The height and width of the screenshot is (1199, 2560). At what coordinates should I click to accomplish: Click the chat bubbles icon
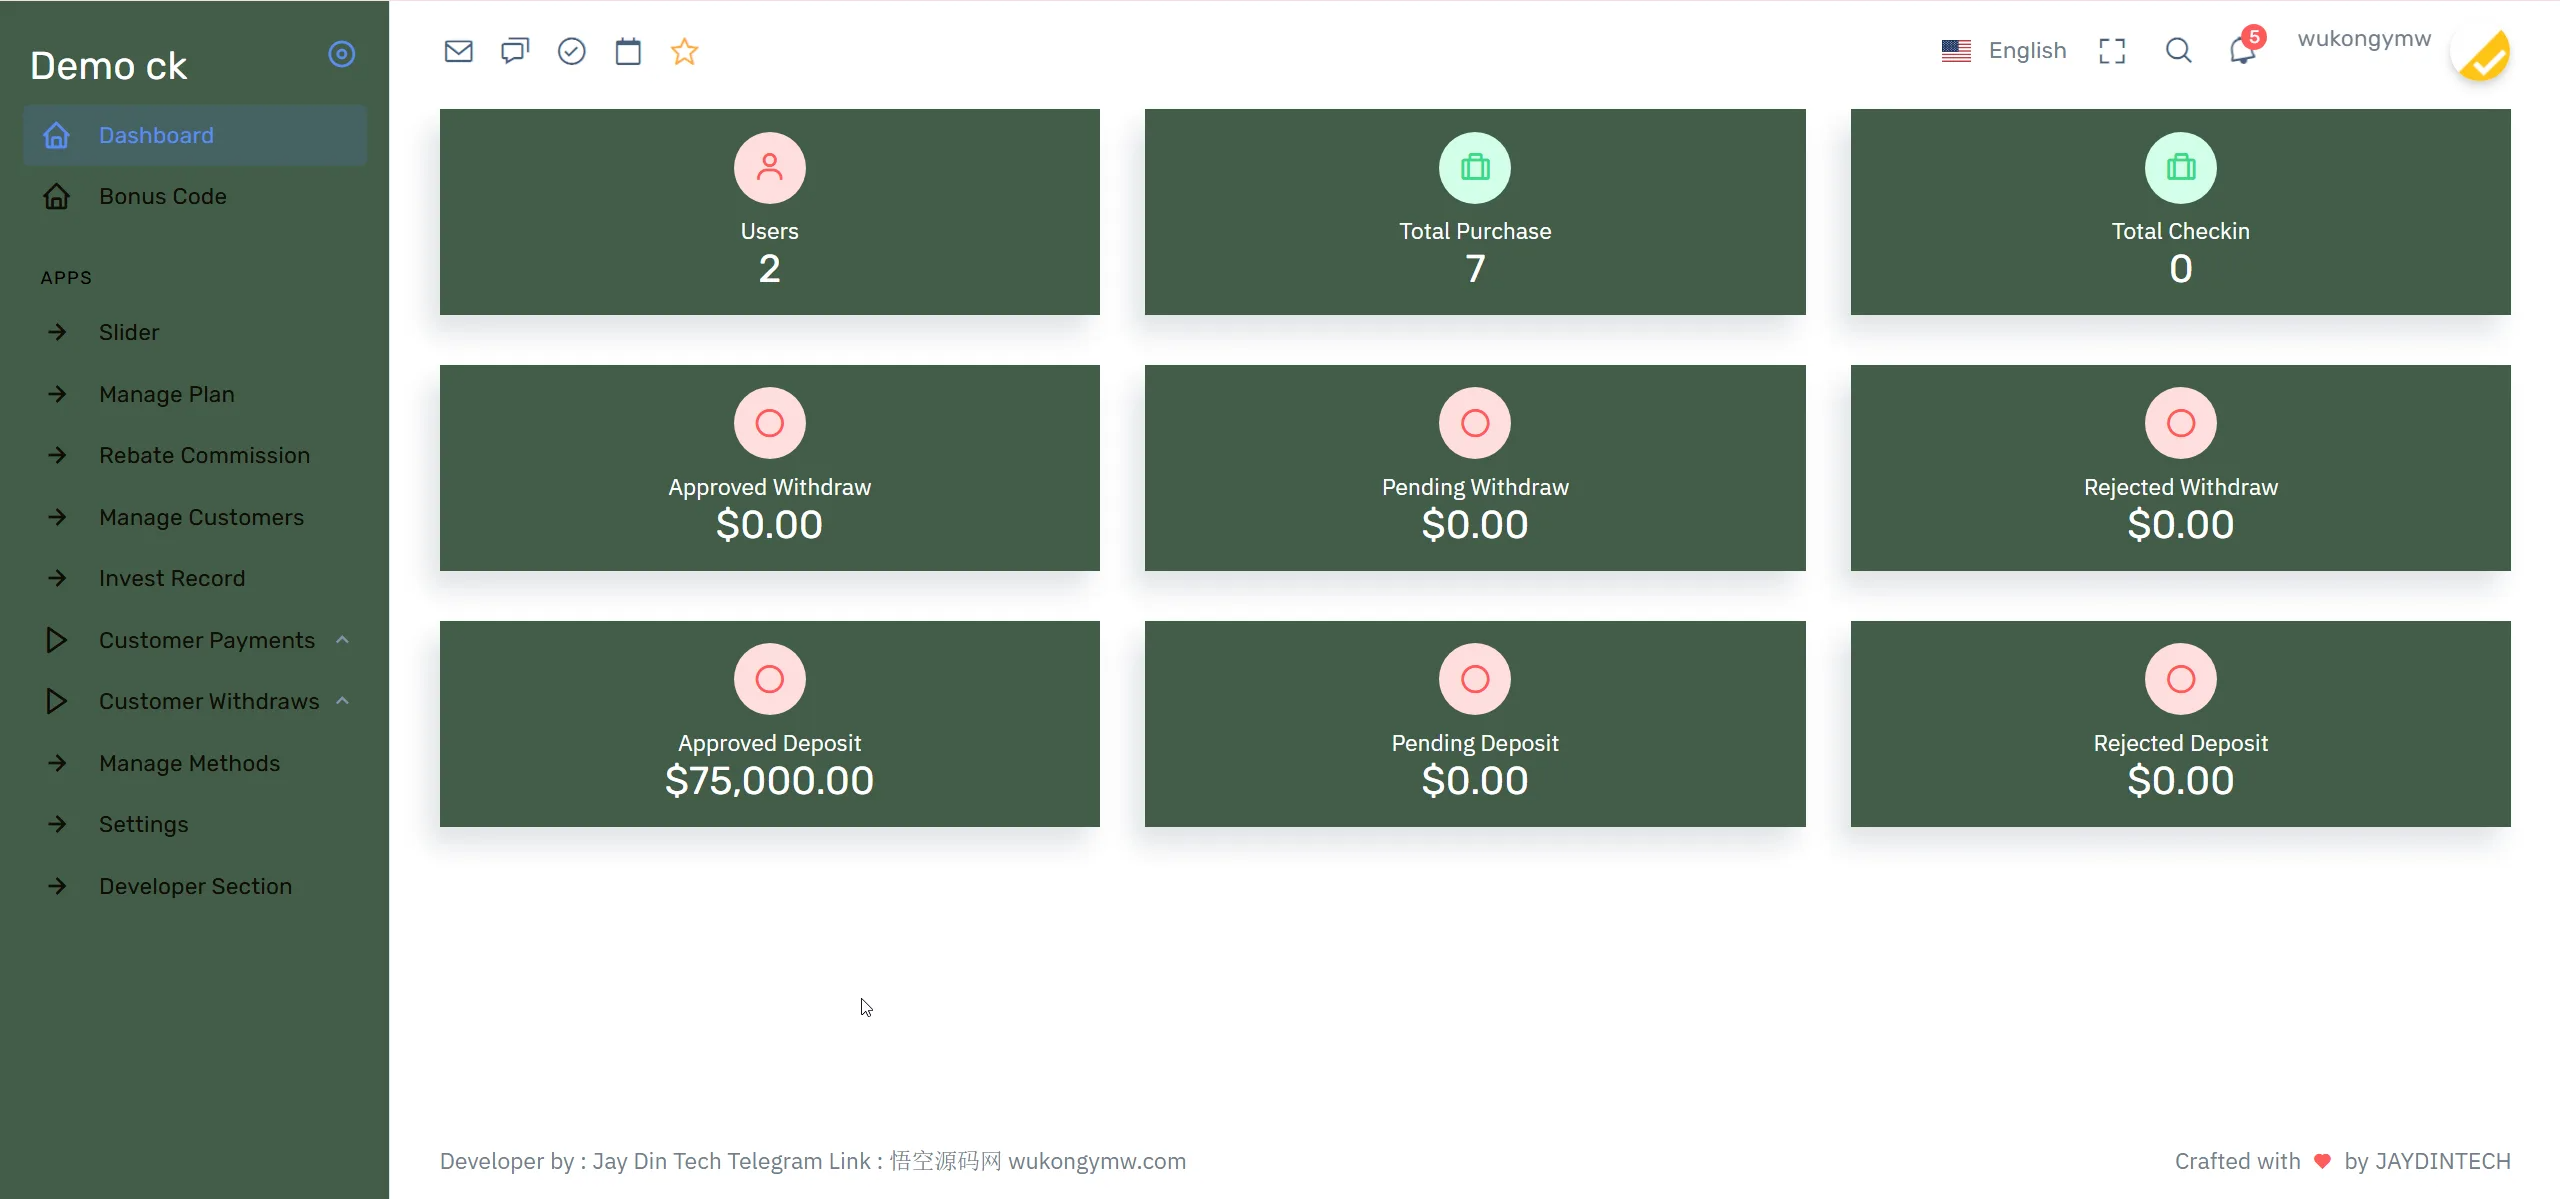click(515, 51)
